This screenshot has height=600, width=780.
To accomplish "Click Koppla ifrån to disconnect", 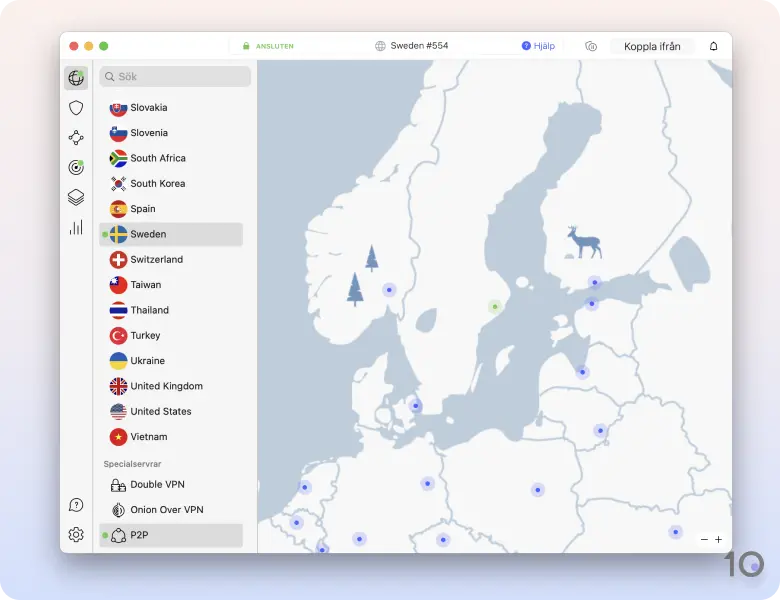I will 652,46.
